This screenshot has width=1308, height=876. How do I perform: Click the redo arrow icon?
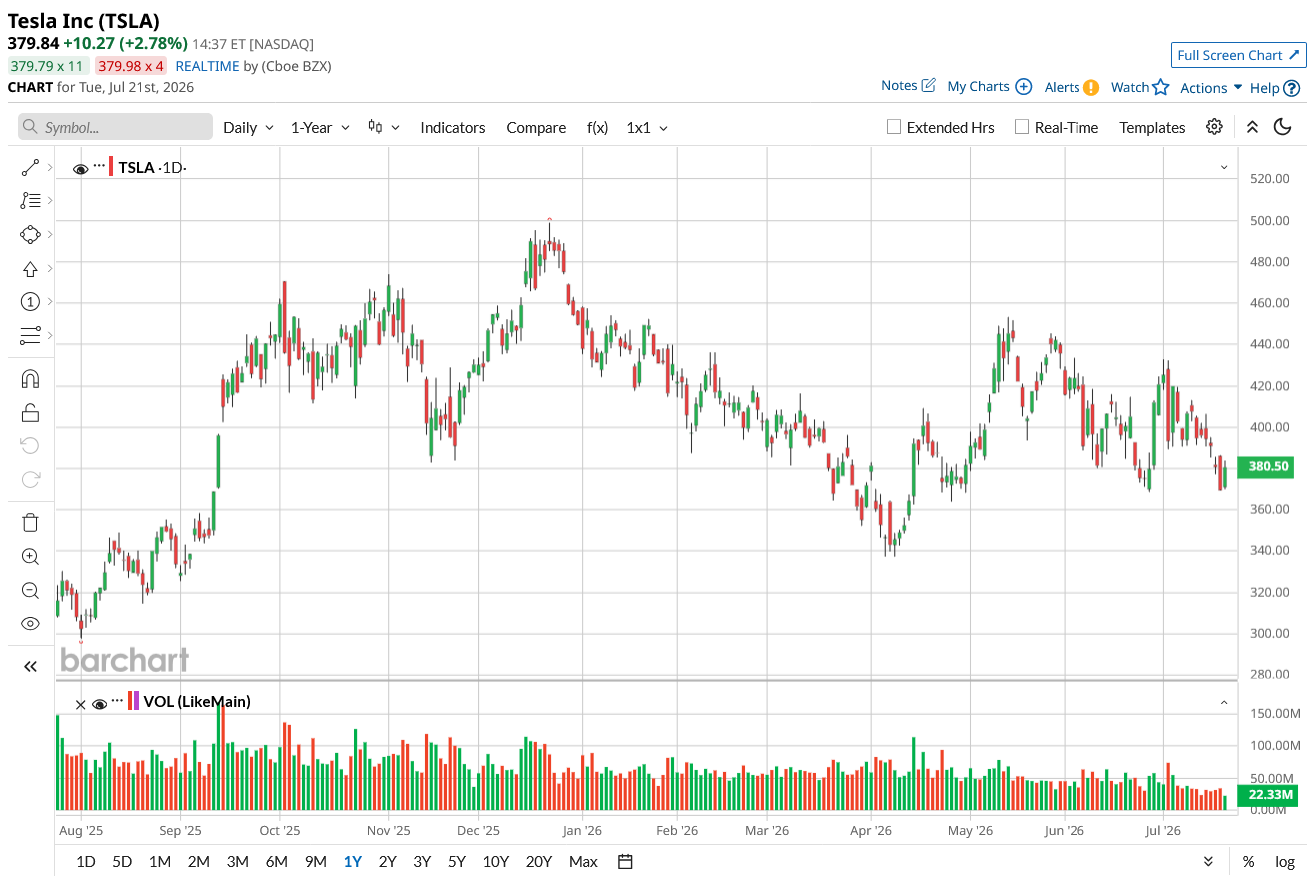[x=30, y=478]
